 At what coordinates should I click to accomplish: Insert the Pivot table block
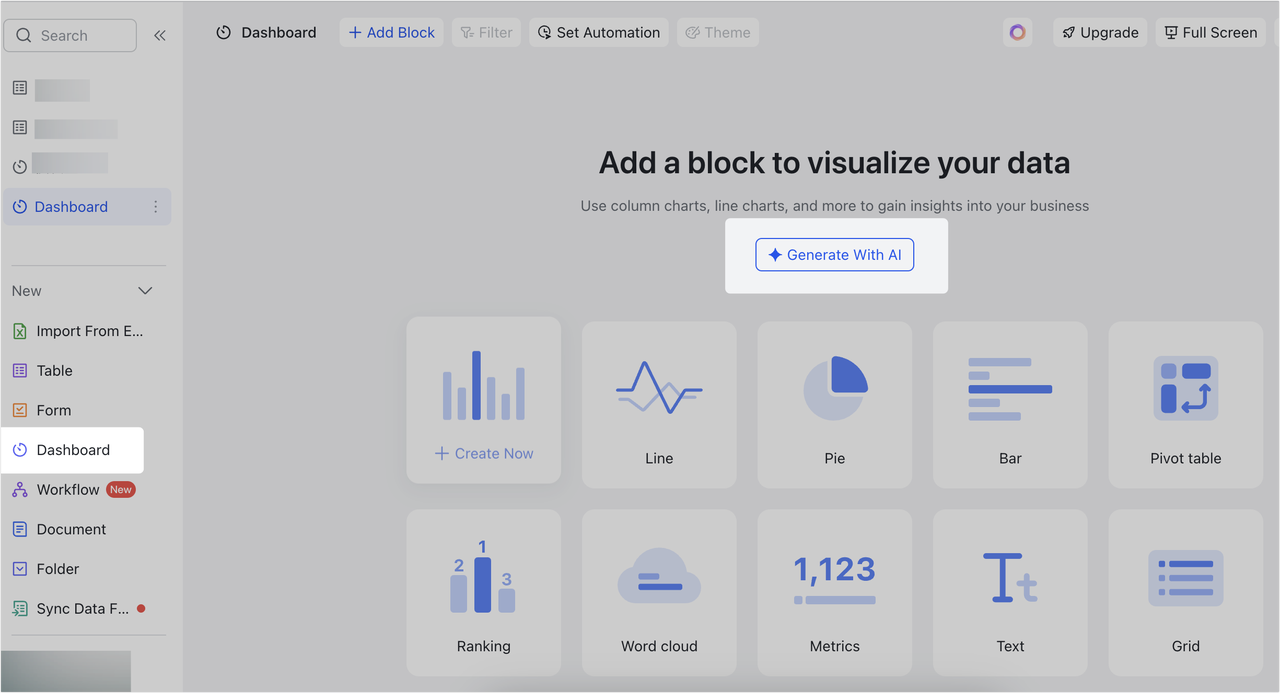pos(1185,404)
